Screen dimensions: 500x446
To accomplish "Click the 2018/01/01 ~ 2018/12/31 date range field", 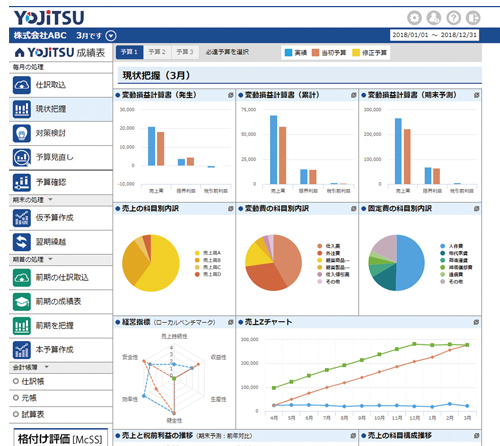I will tap(435, 35).
